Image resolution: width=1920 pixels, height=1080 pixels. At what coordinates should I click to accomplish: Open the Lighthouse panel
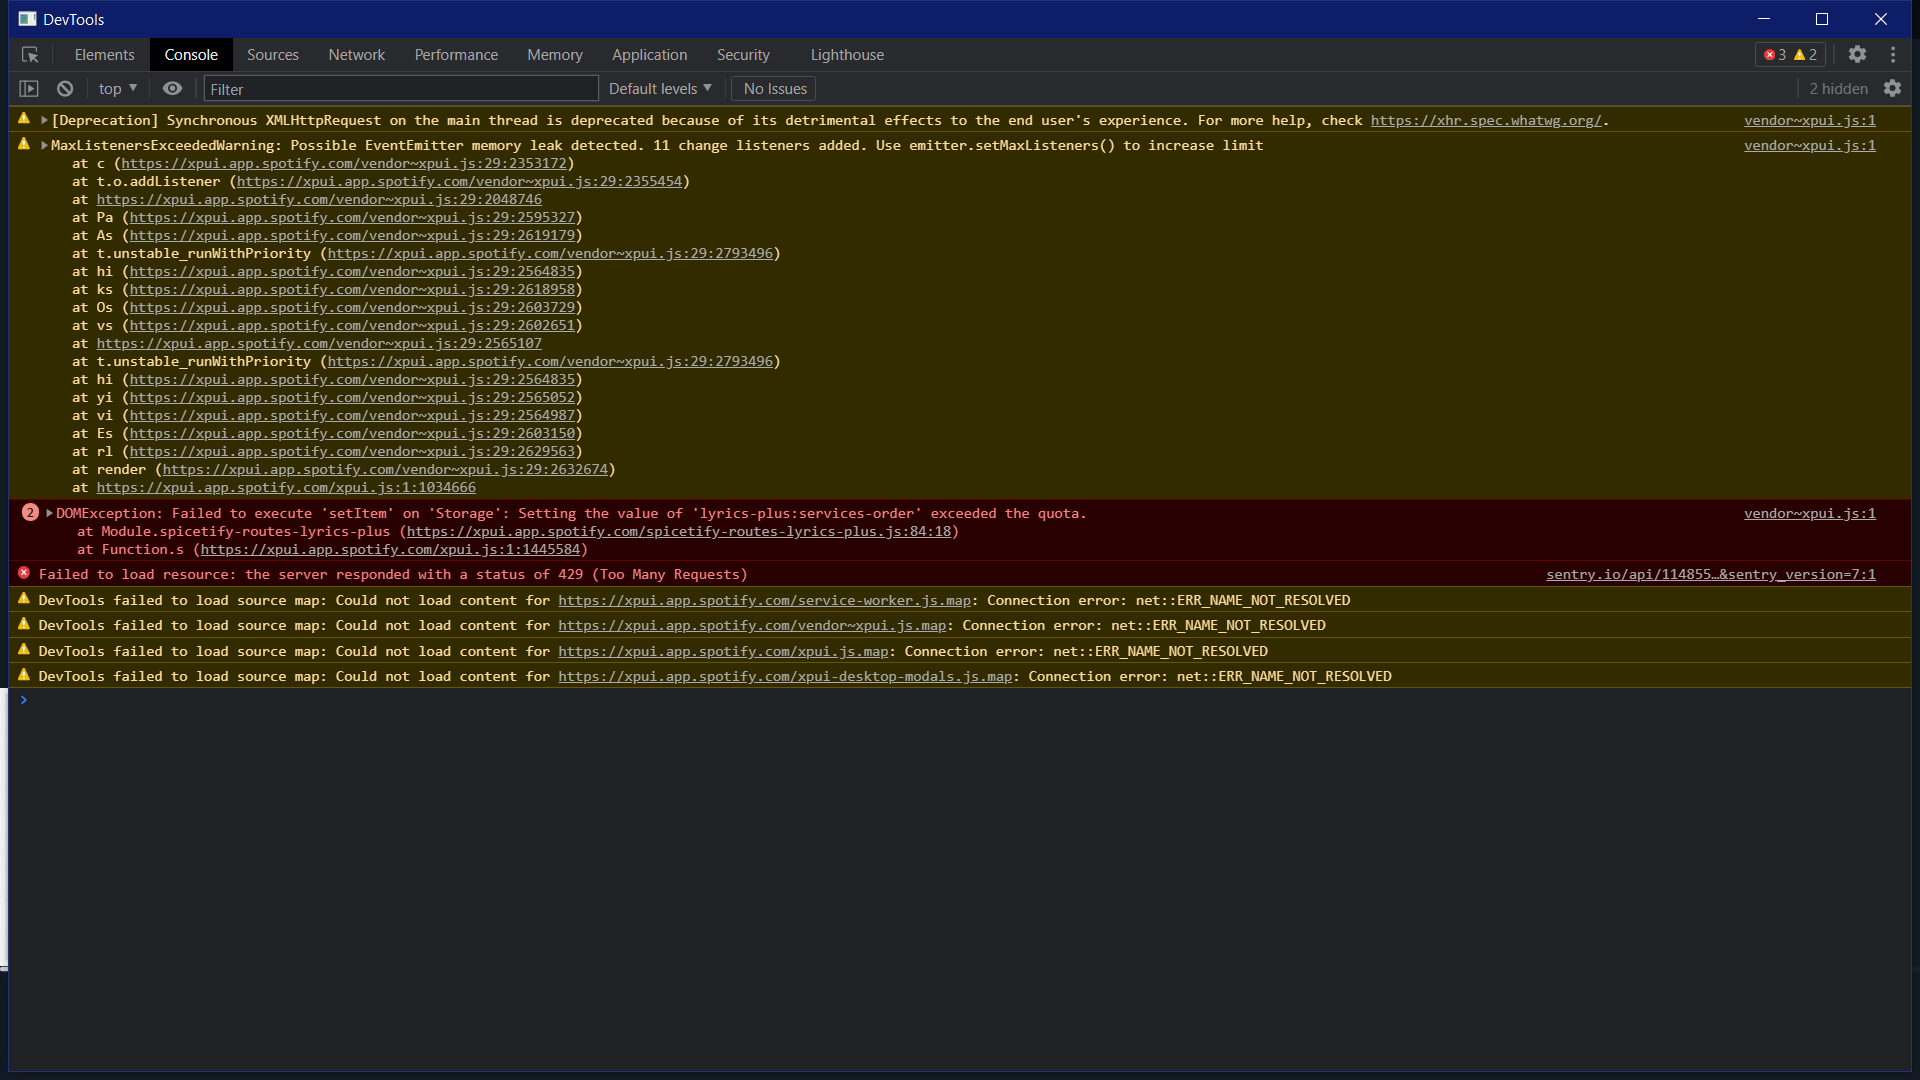(x=846, y=55)
